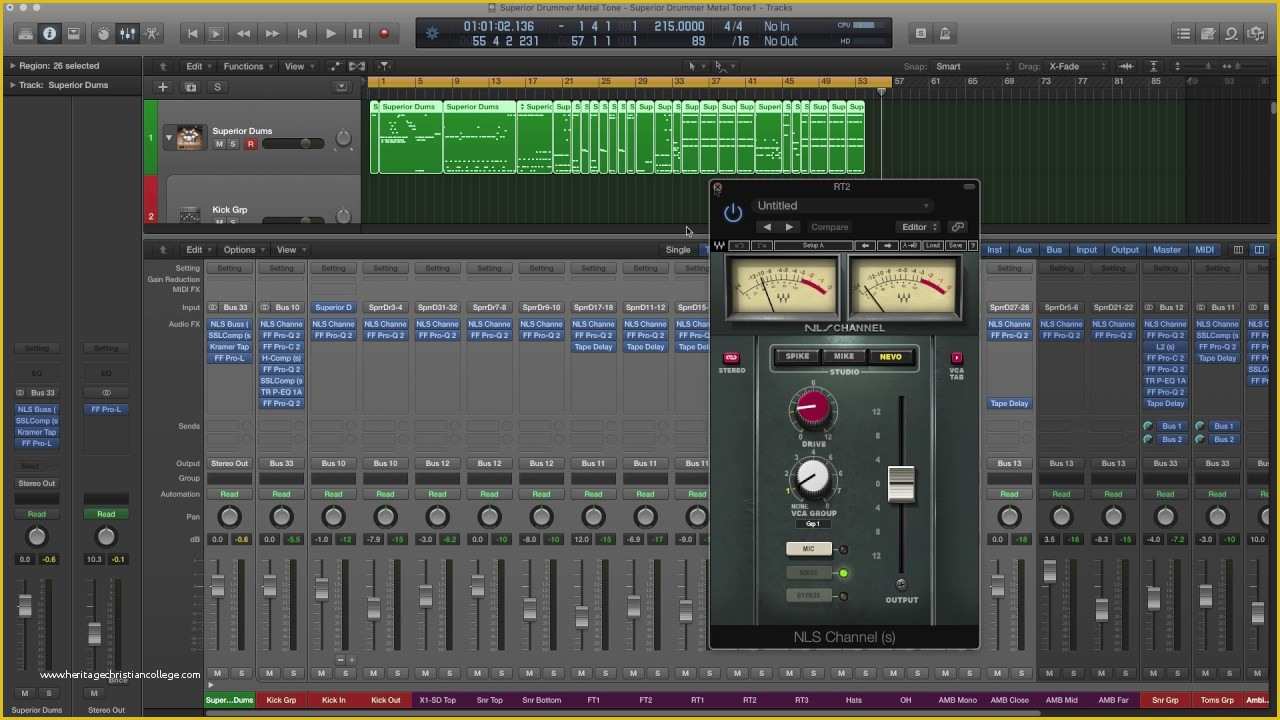Expand the Track Superior Dums section

[x=11, y=85]
